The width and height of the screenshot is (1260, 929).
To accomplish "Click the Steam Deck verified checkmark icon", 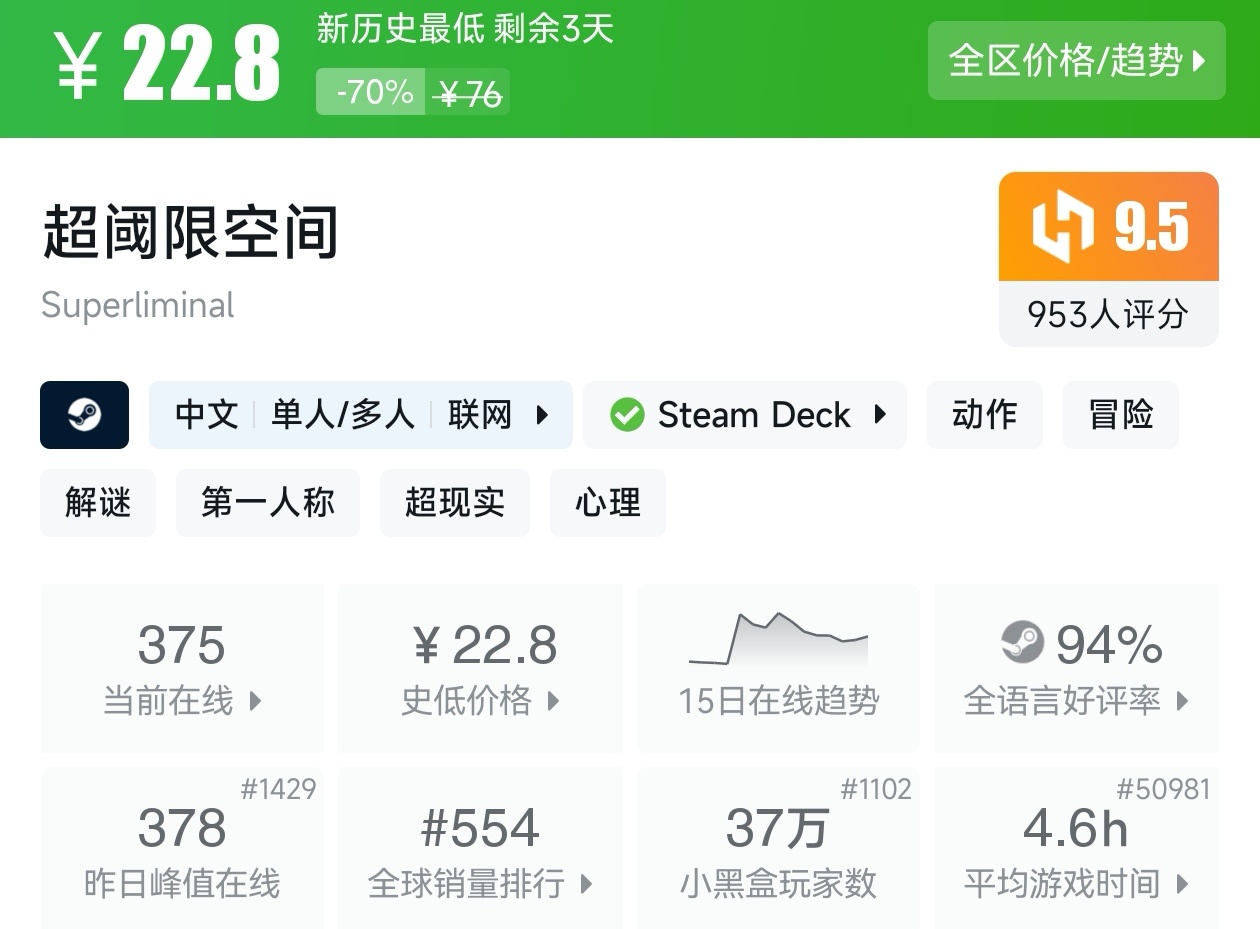I will pyautogui.click(x=627, y=414).
